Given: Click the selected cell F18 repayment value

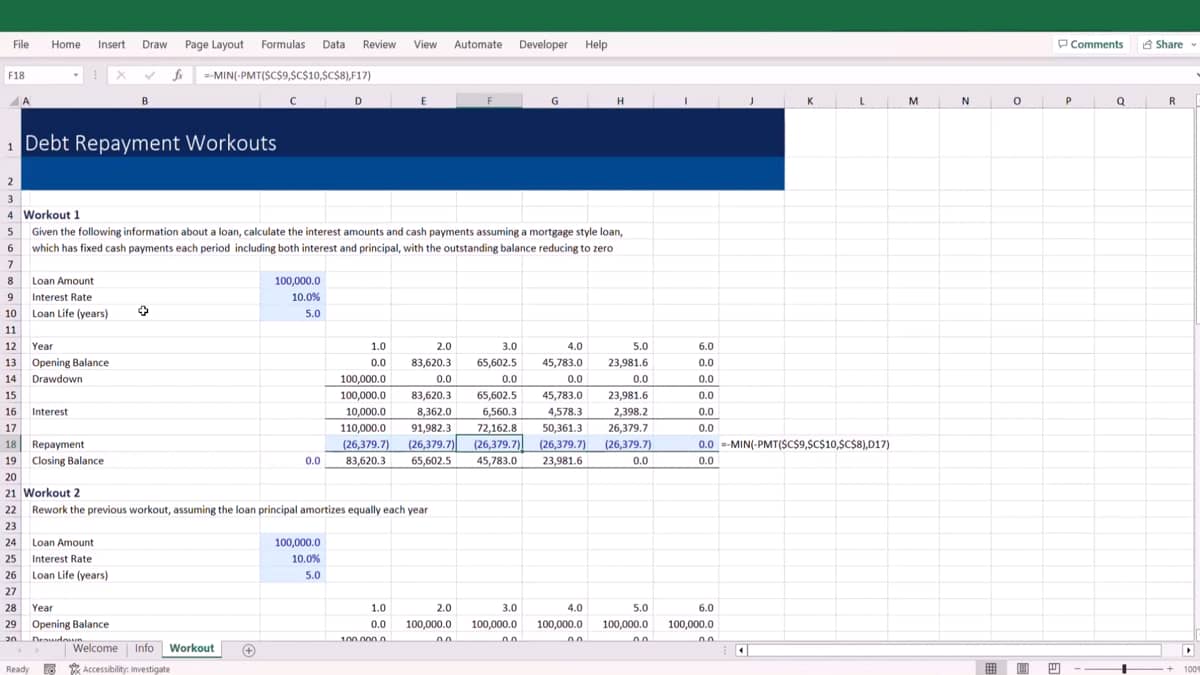Looking at the screenshot, I should [x=489, y=444].
